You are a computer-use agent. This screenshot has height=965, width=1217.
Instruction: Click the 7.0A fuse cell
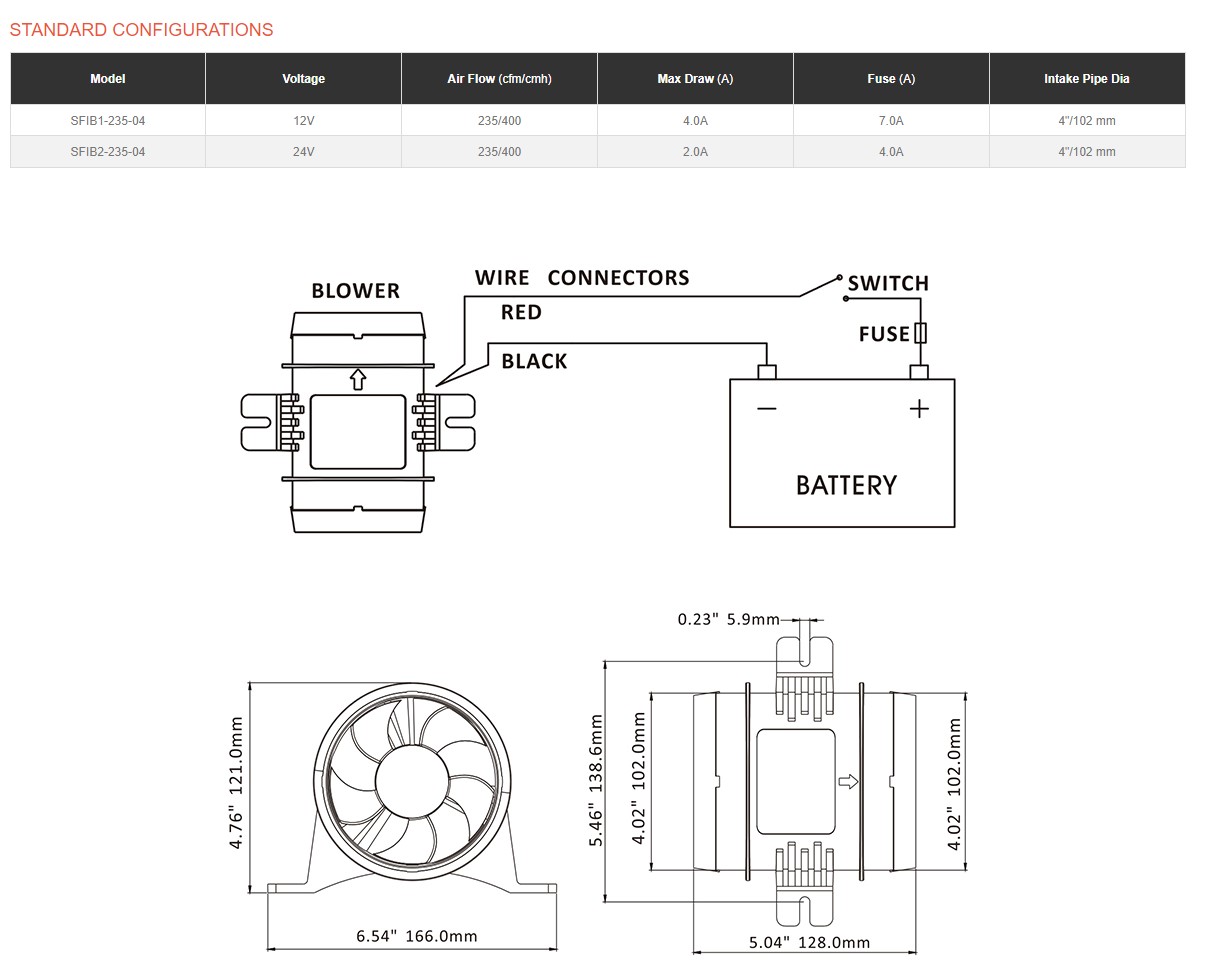[x=891, y=121]
